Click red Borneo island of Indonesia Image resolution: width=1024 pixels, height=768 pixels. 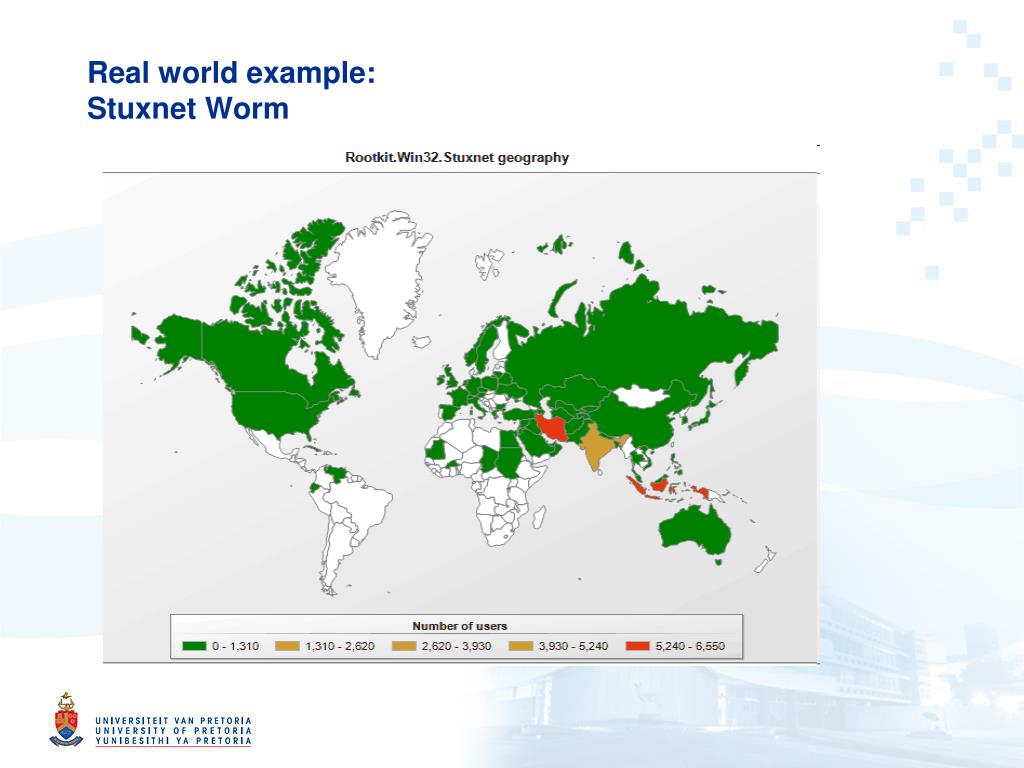click(x=660, y=485)
